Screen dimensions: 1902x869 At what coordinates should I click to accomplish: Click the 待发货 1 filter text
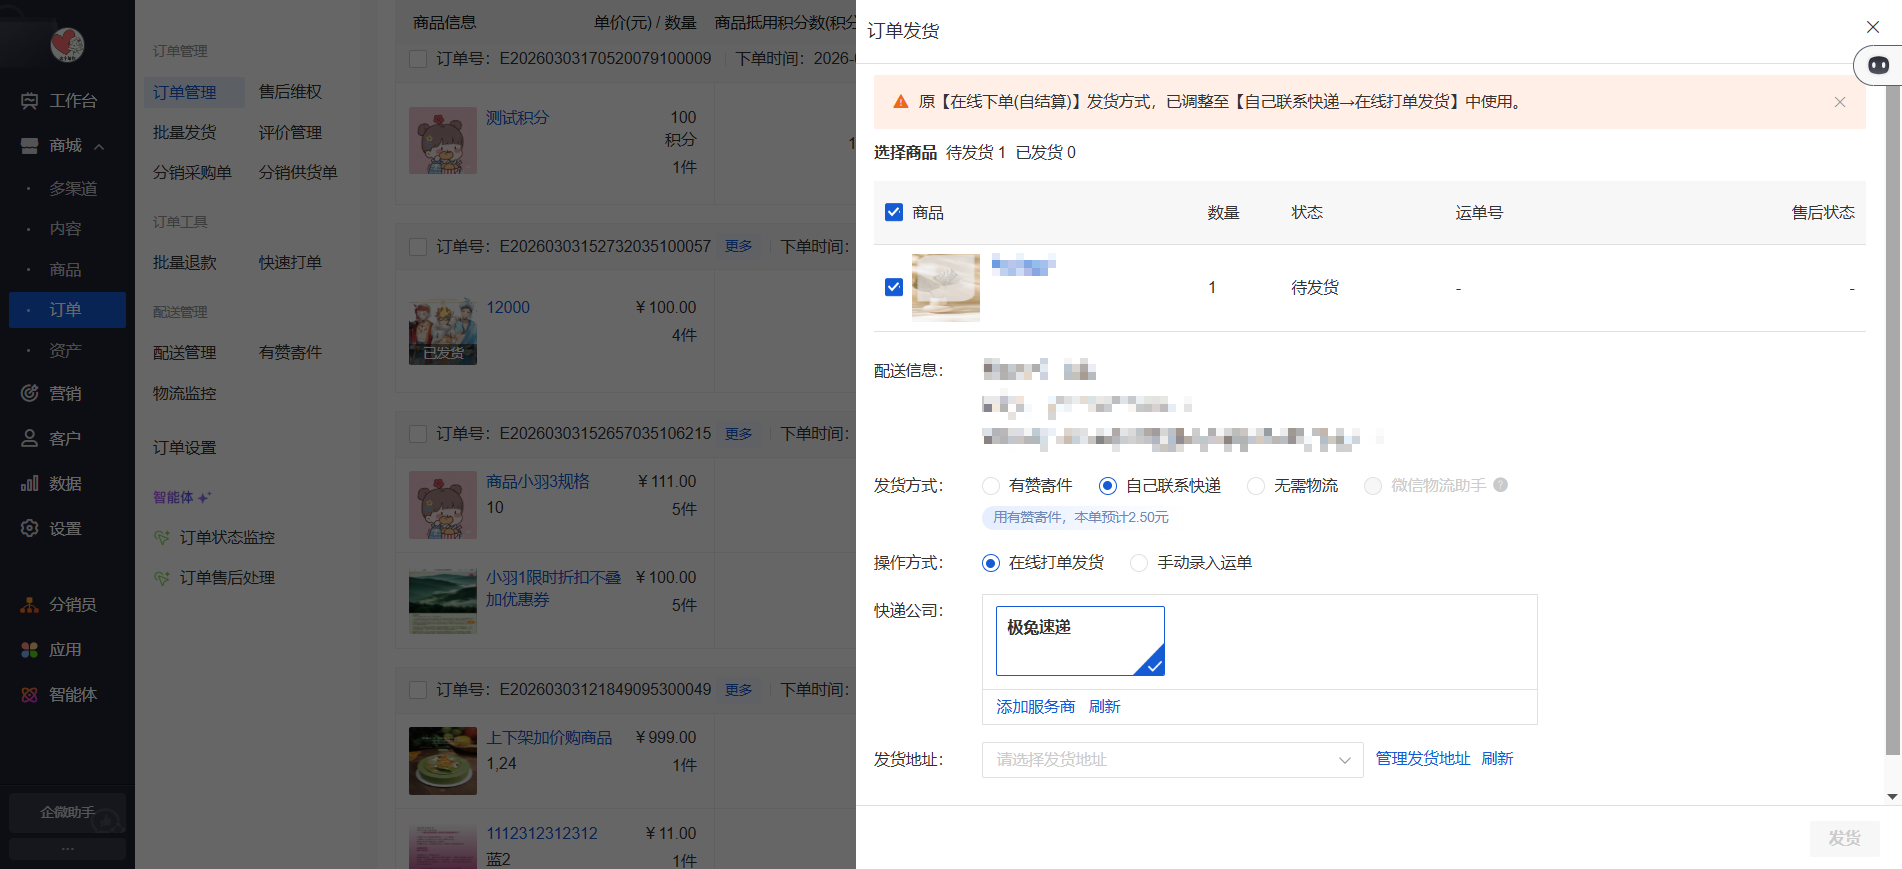(975, 152)
